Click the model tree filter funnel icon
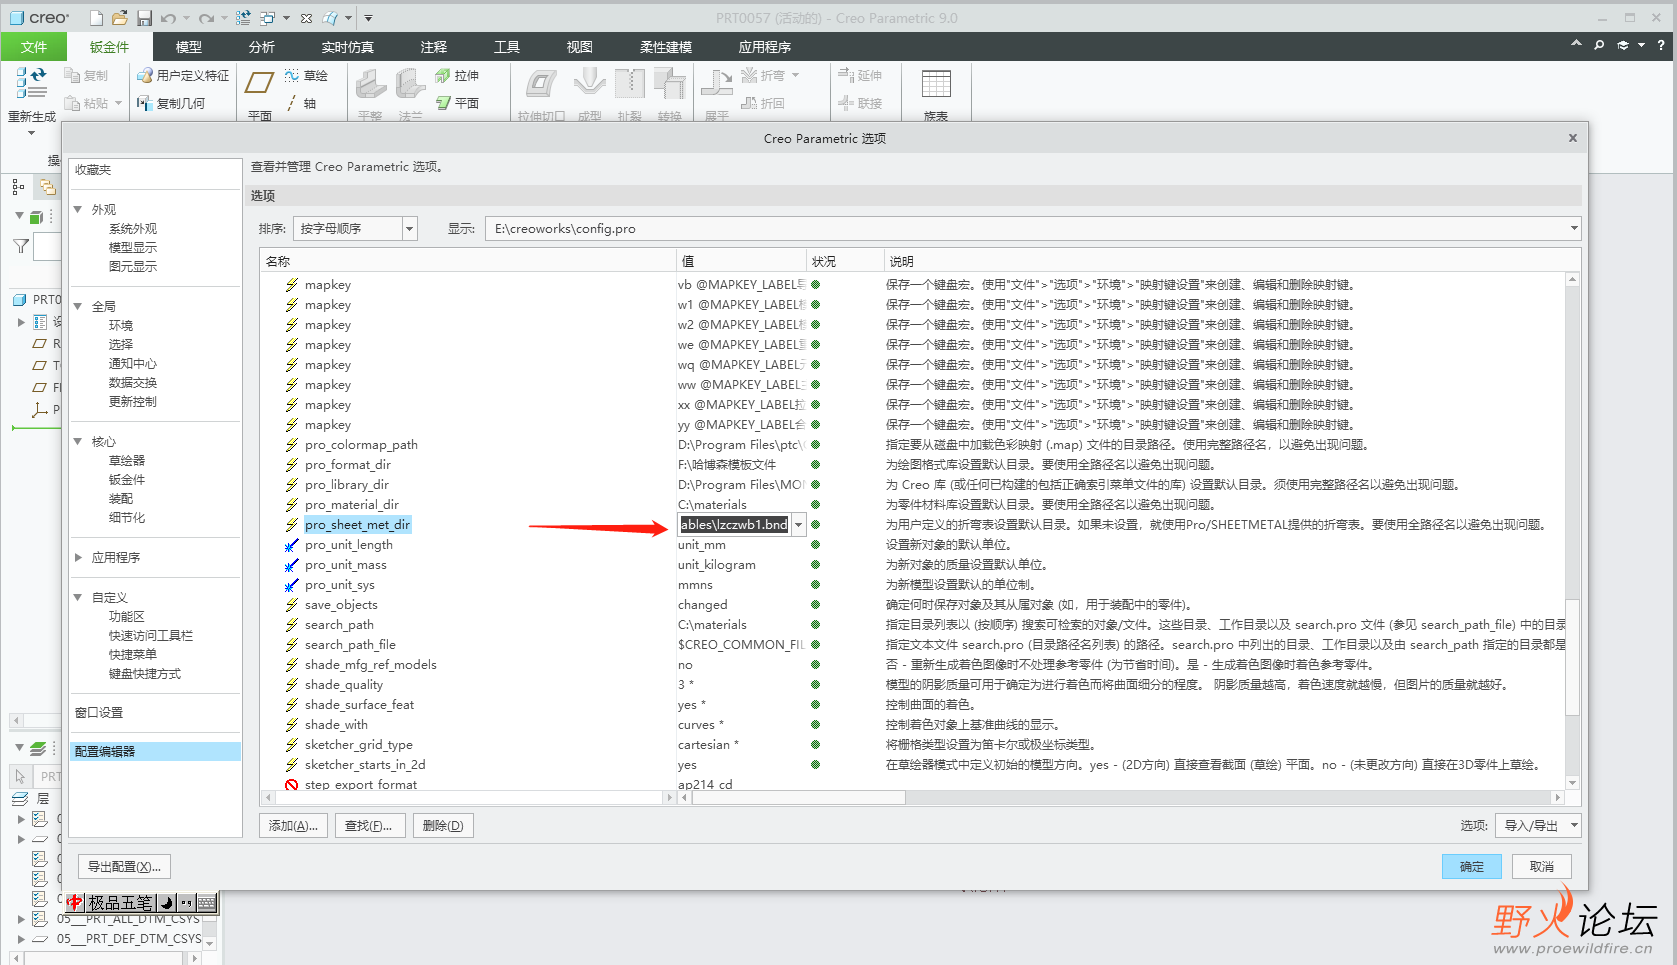This screenshot has height=965, width=1677. (x=20, y=246)
